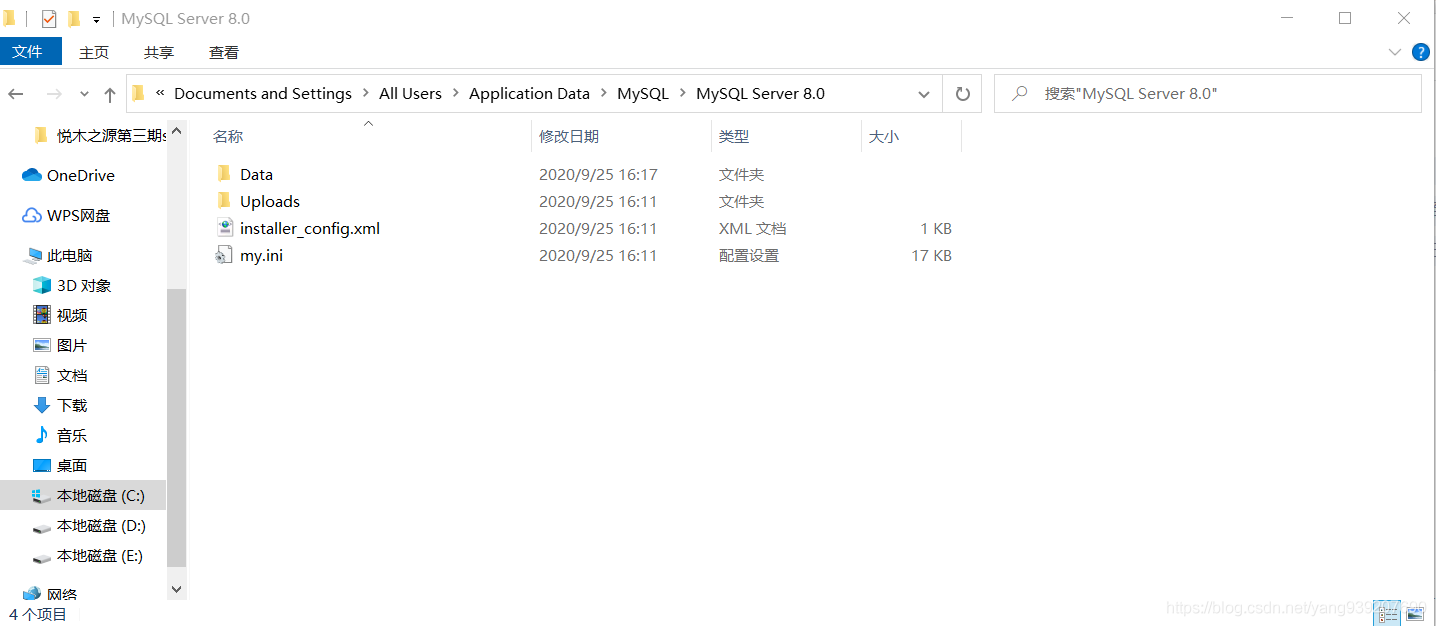The height and width of the screenshot is (626, 1436).
Task: Select the my.ini file icon
Action: [x=224, y=255]
